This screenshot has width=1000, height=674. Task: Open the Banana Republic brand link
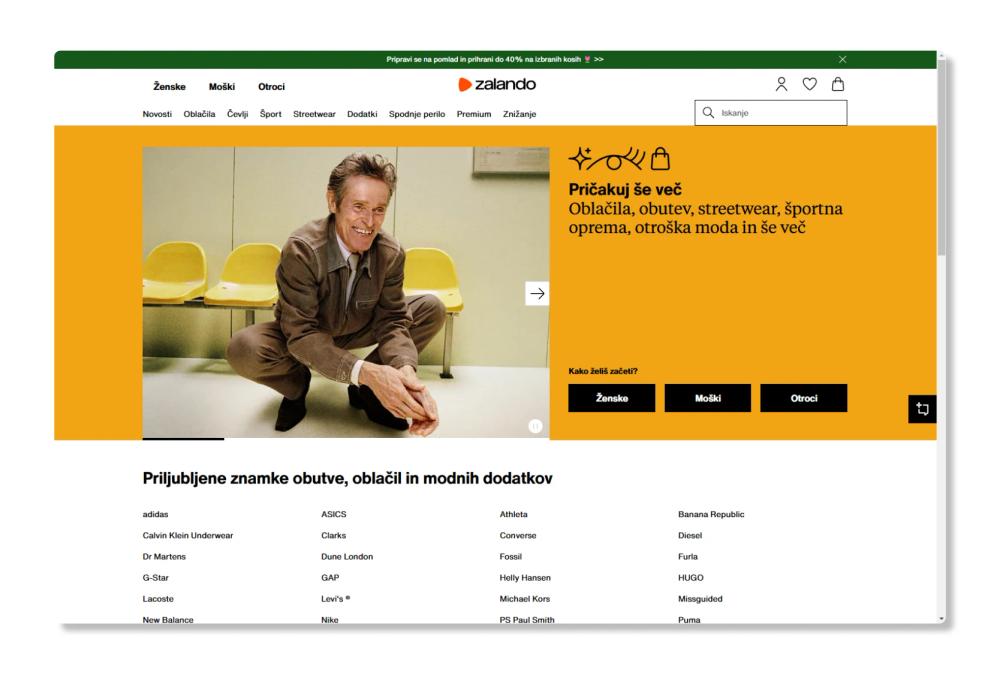click(711, 514)
